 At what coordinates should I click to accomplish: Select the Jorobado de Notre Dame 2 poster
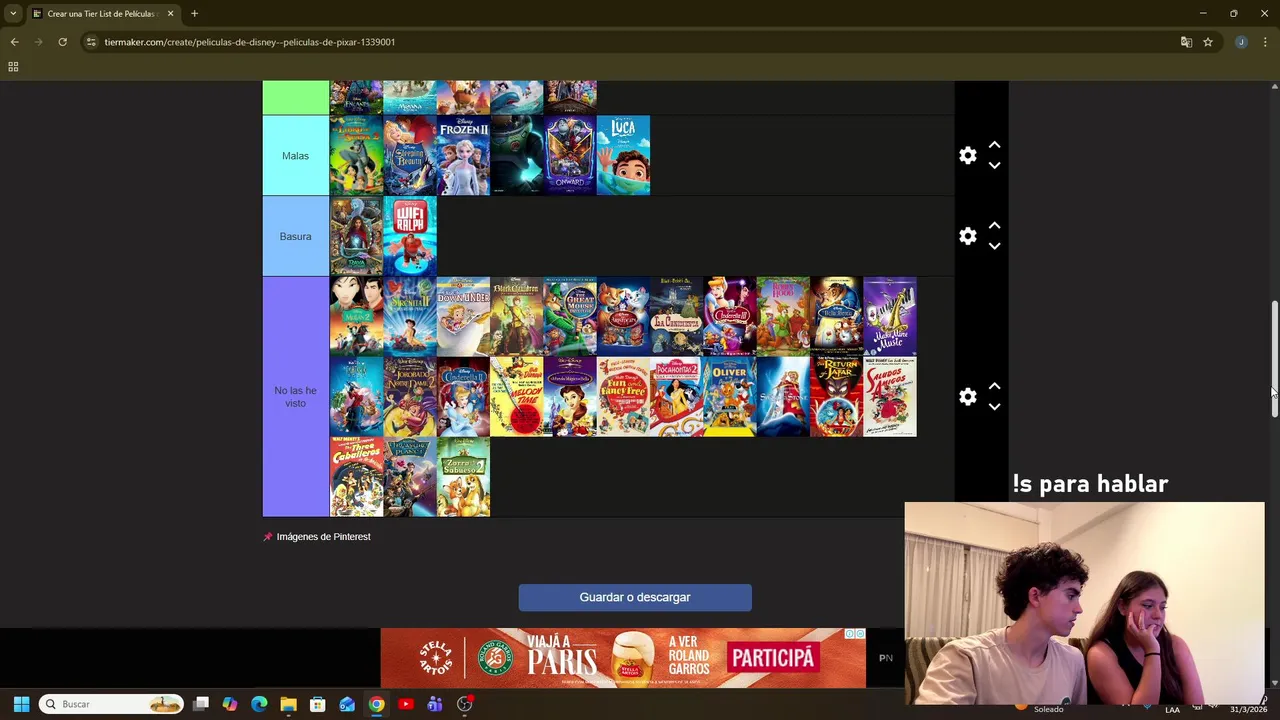(410, 397)
